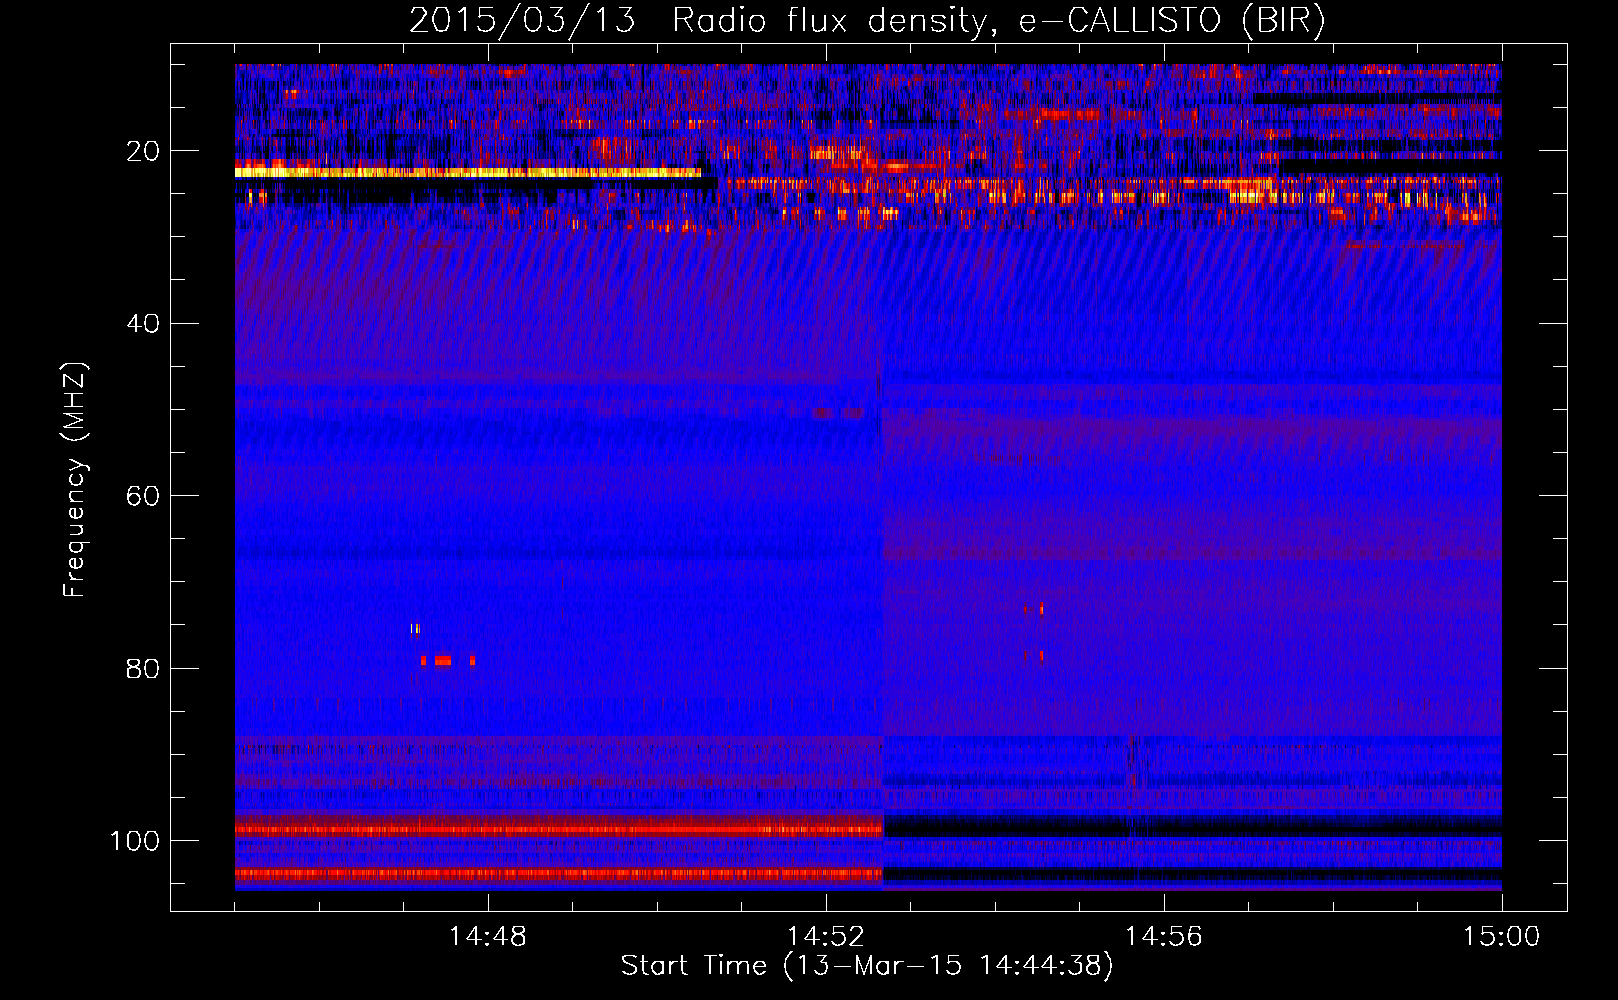The height and width of the screenshot is (1000, 1618).
Task: Click the 'Start Time (13-Mar-15 14:44:38)' label
Action: point(867,966)
